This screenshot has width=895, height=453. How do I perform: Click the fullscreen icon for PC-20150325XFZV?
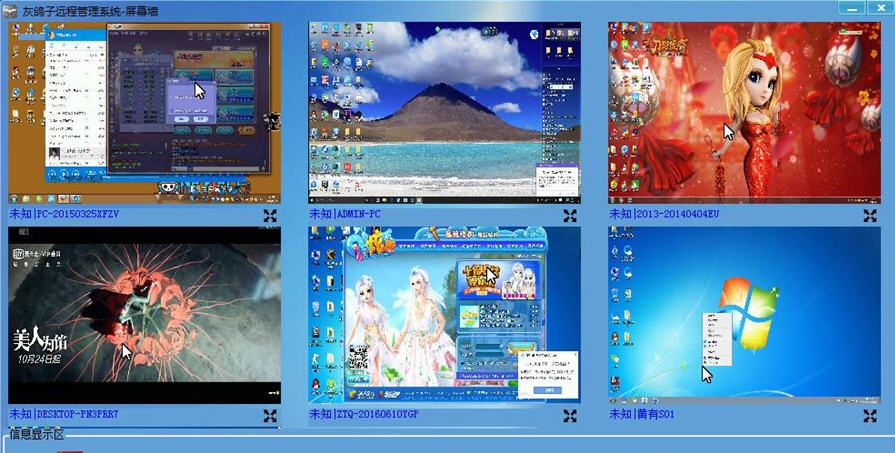270,215
